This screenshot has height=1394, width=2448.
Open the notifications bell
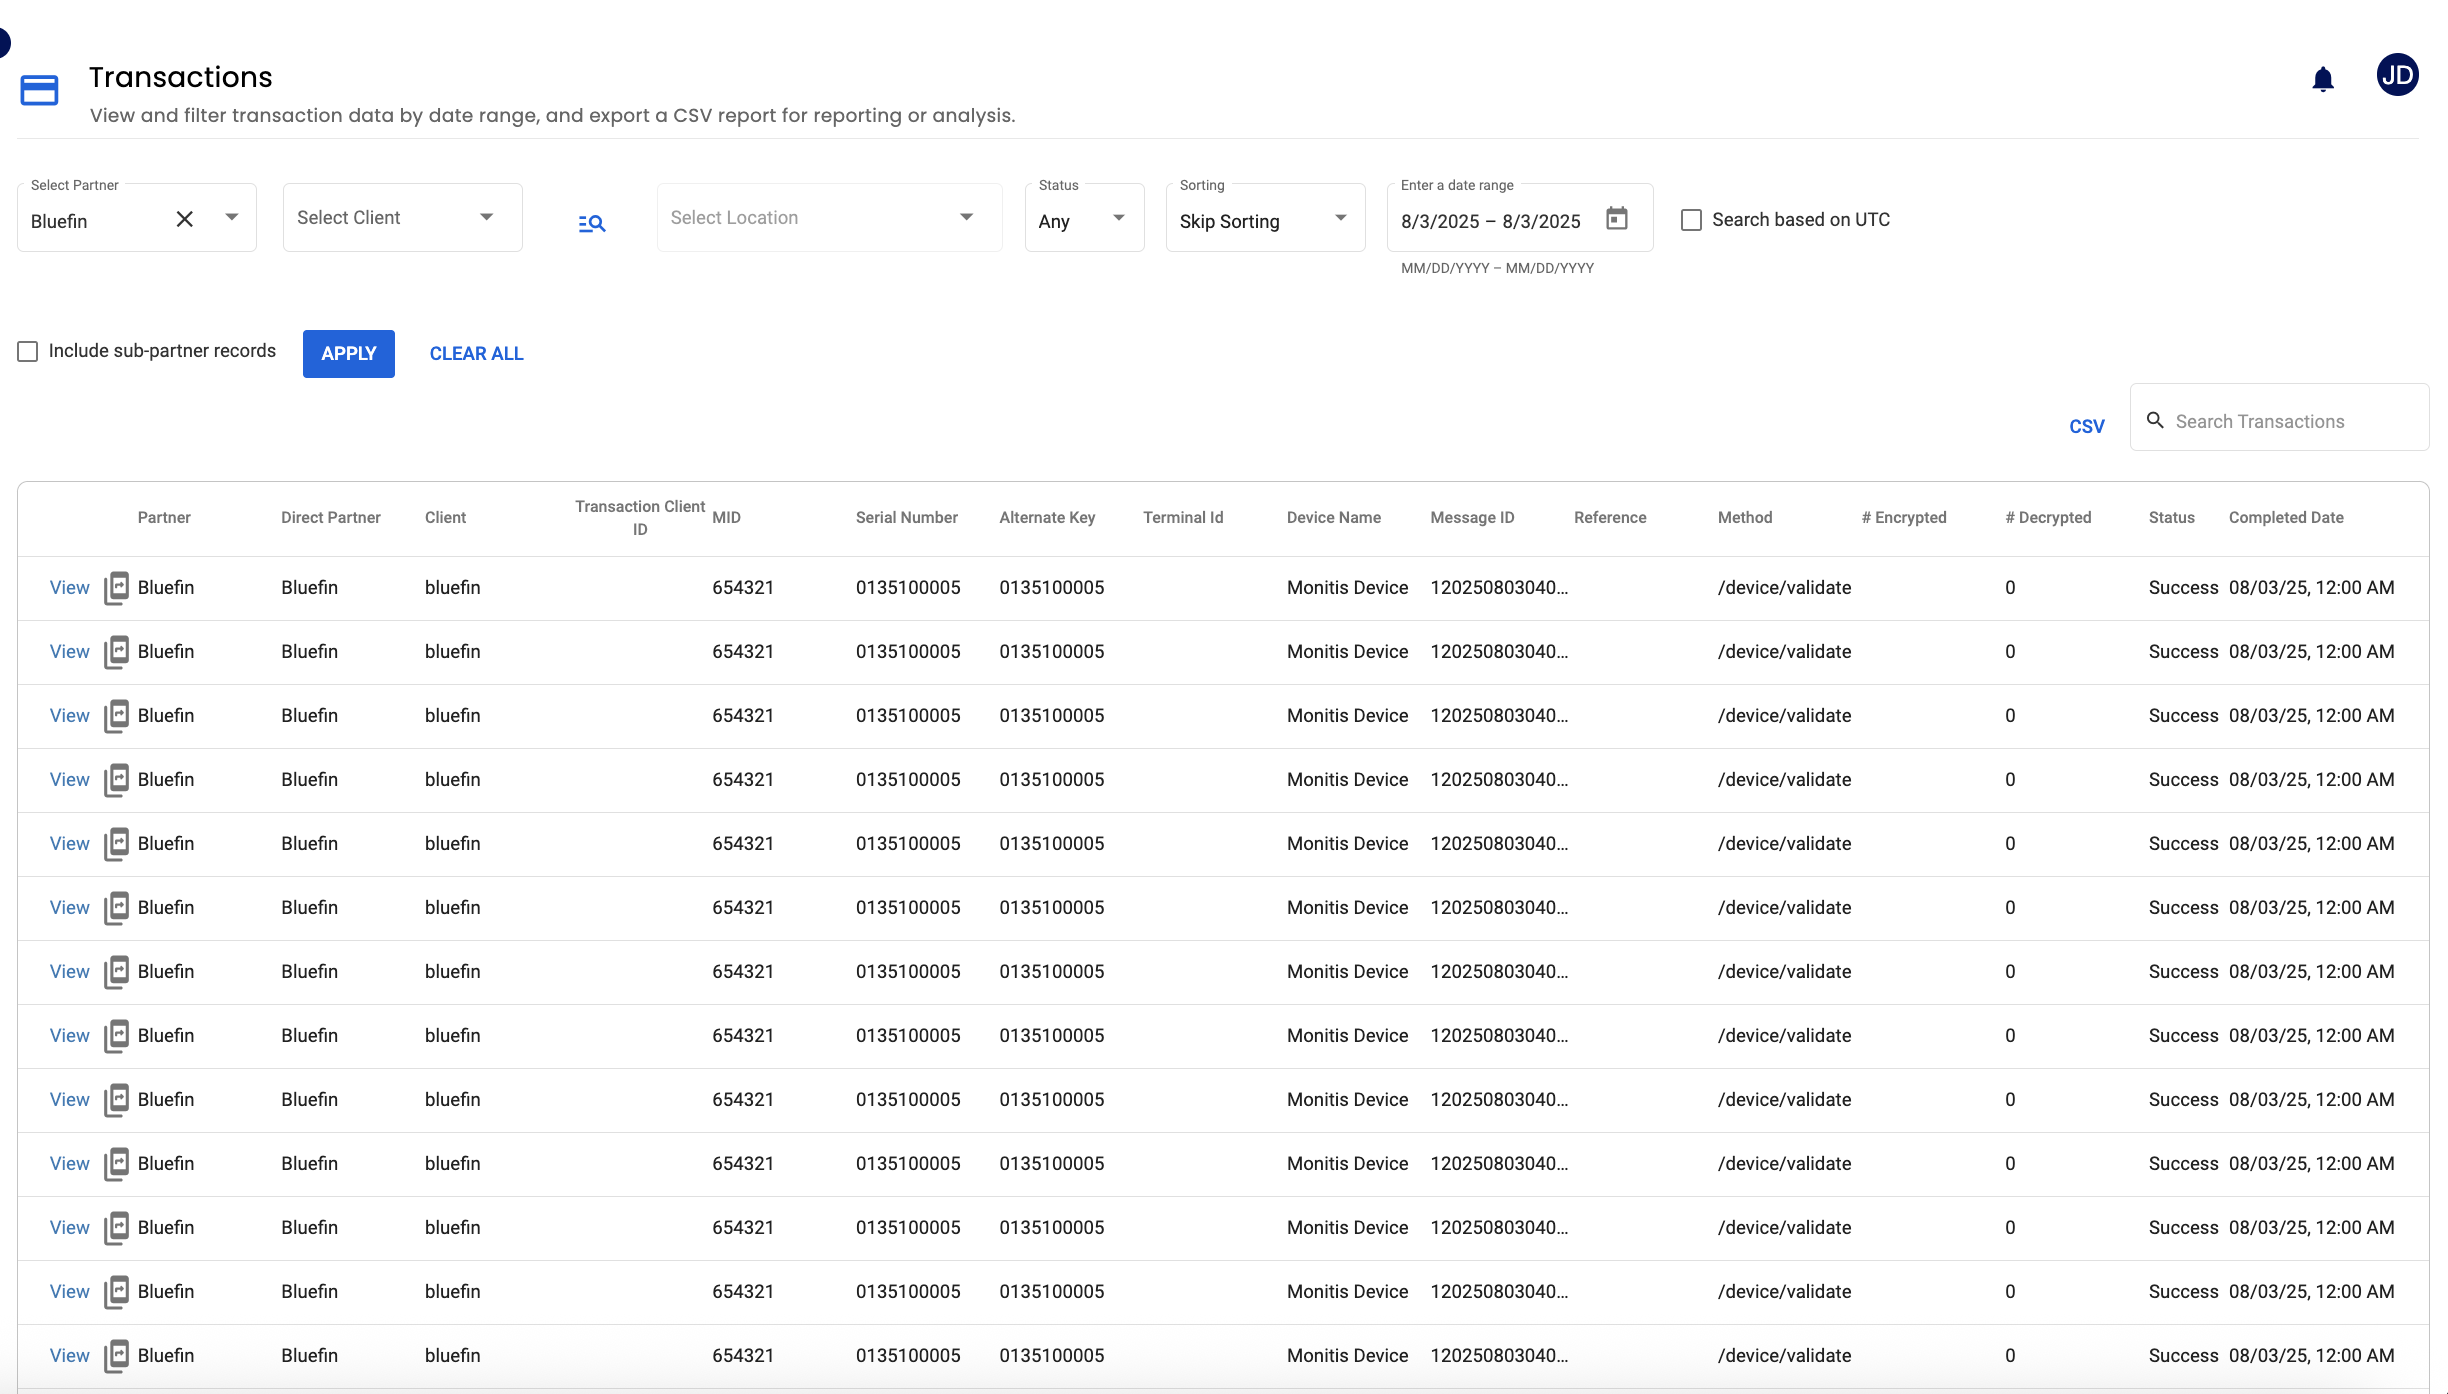(2323, 80)
